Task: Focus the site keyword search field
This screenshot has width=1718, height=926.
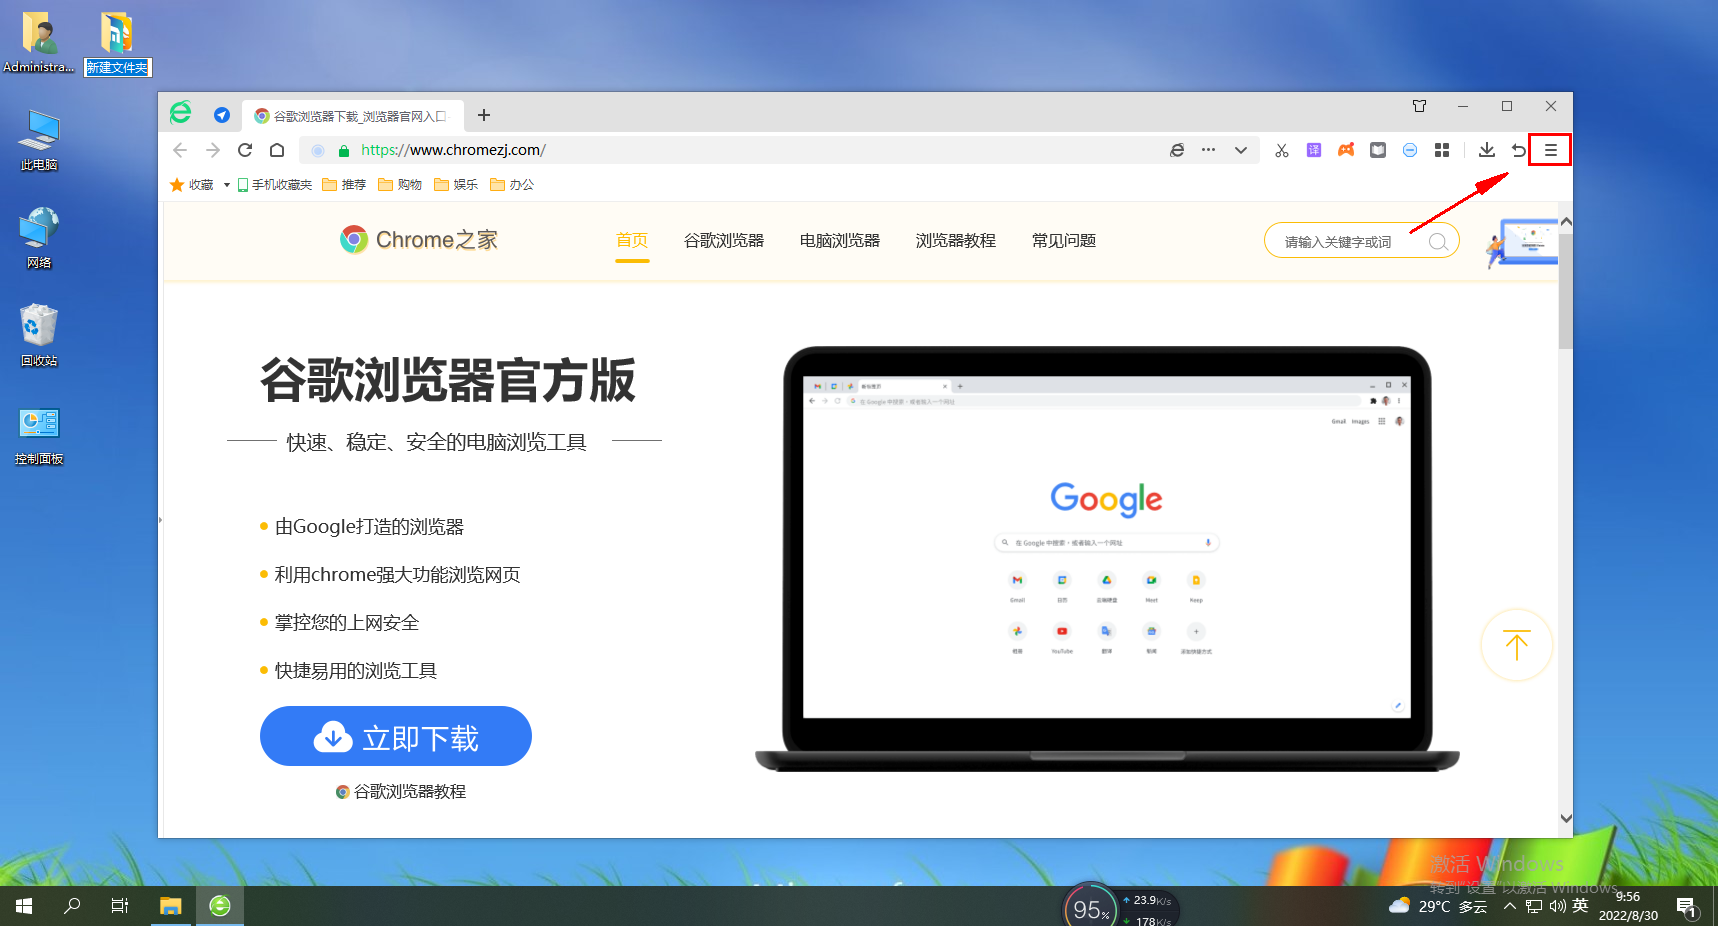Action: [1350, 242]
